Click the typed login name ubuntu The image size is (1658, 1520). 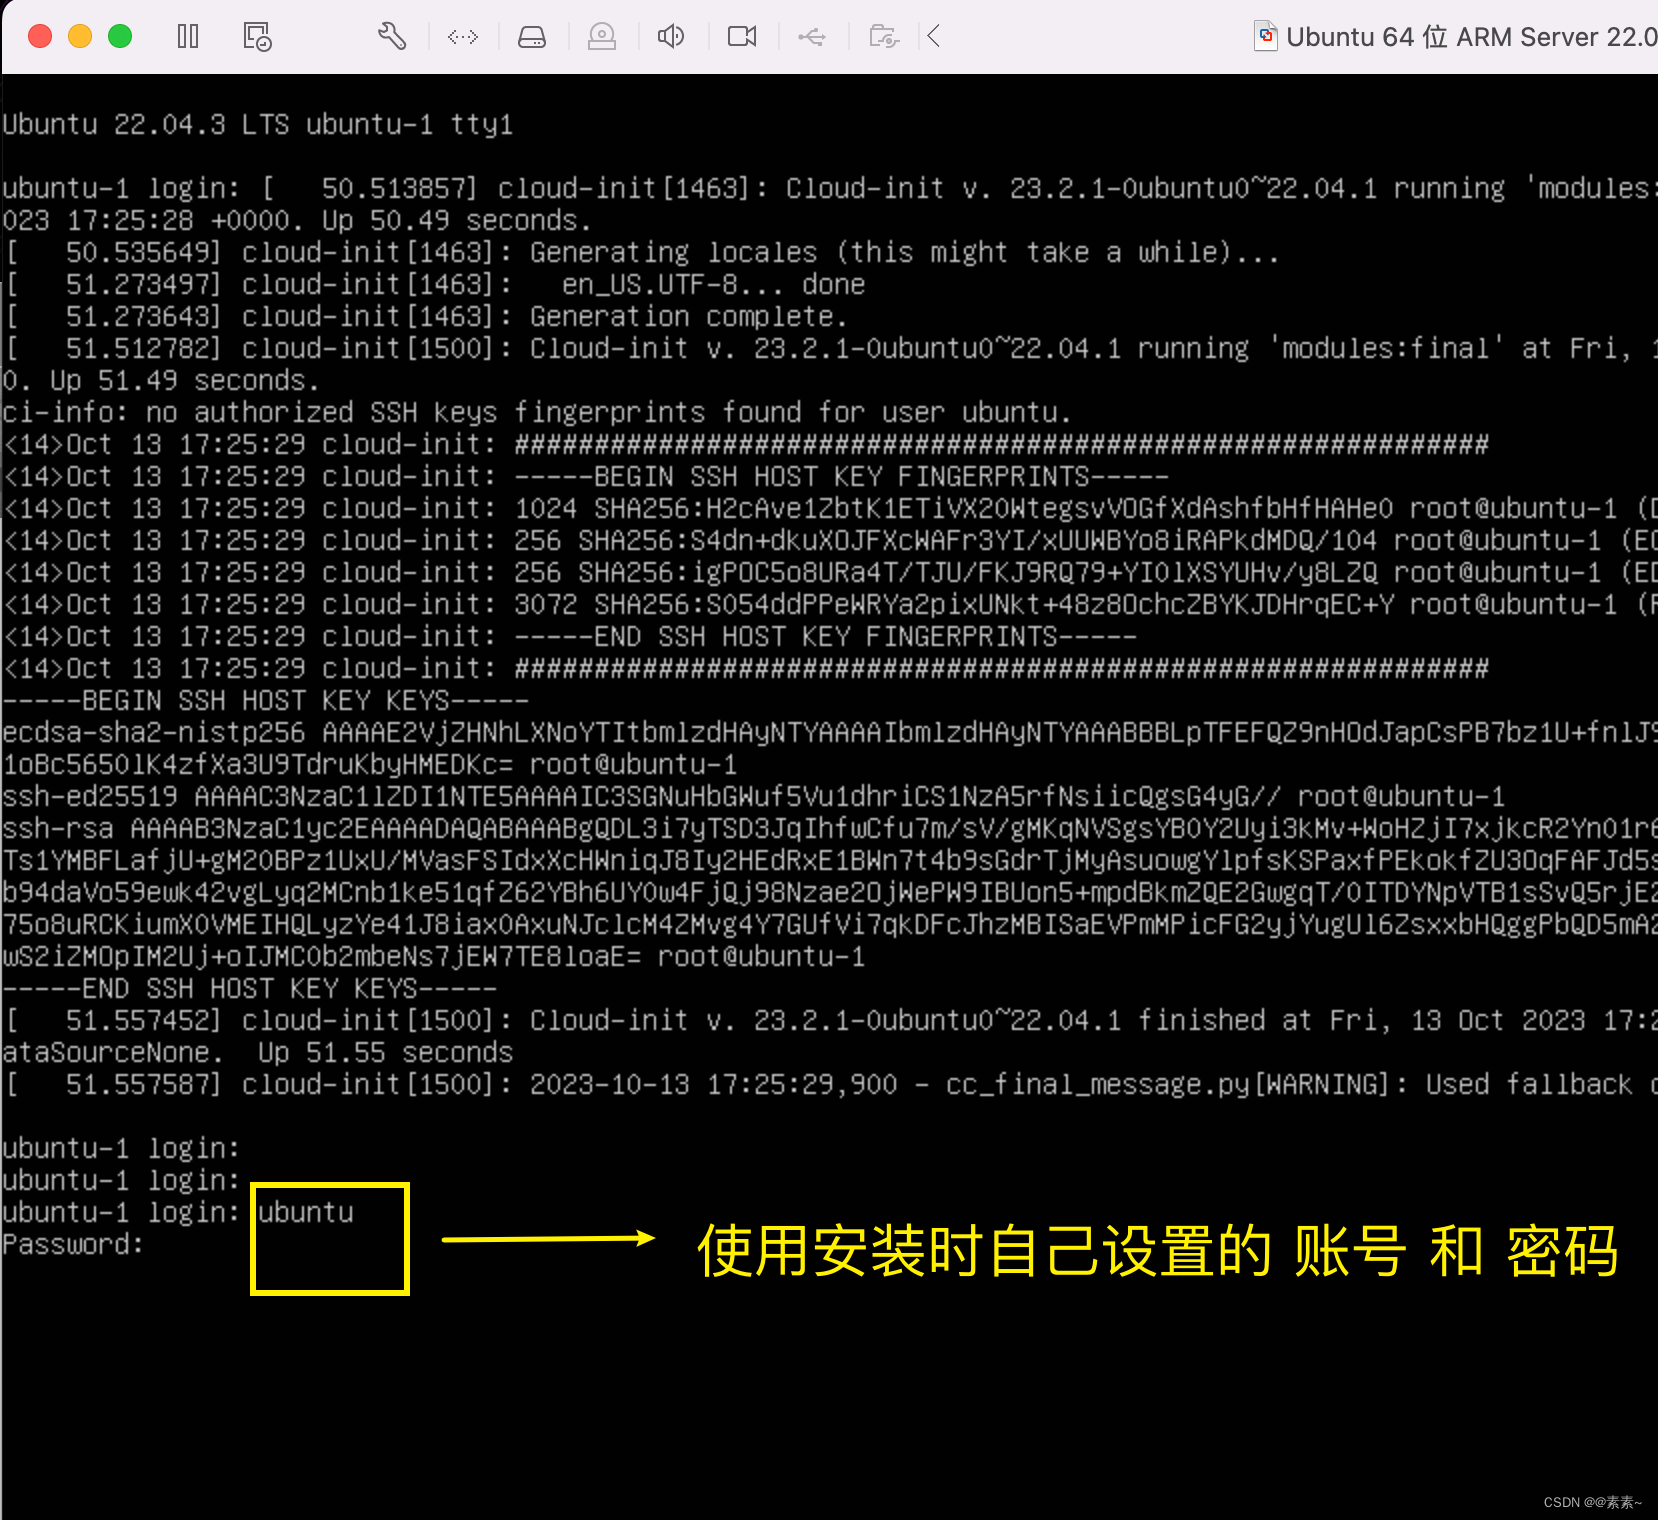click(306, 1213)
